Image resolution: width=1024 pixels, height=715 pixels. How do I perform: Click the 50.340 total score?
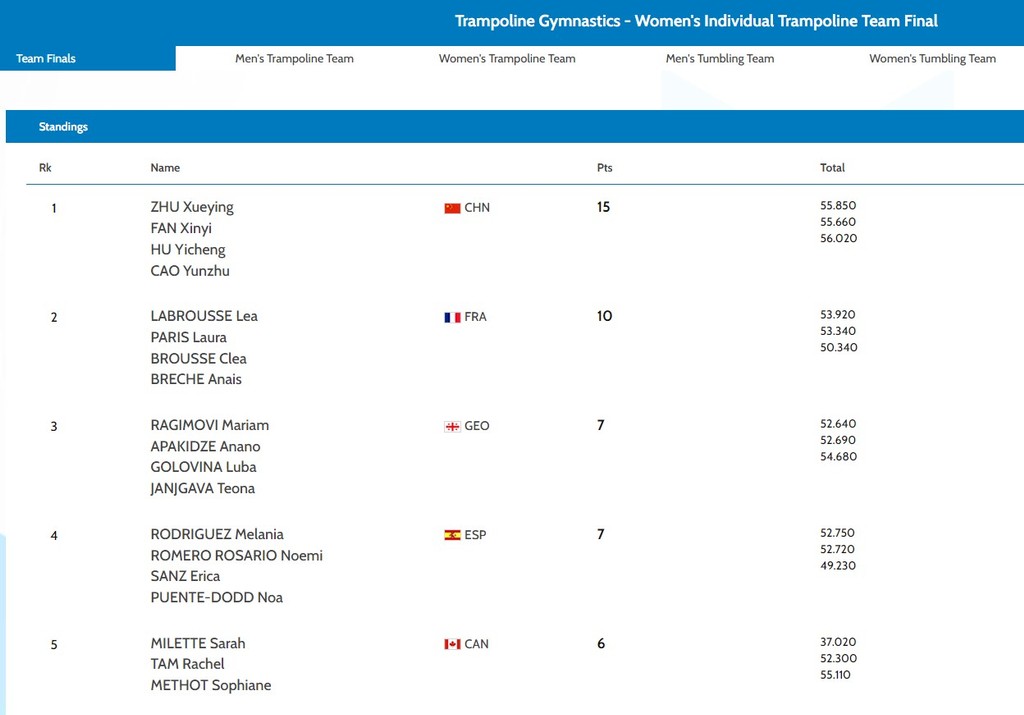[839, 347]
